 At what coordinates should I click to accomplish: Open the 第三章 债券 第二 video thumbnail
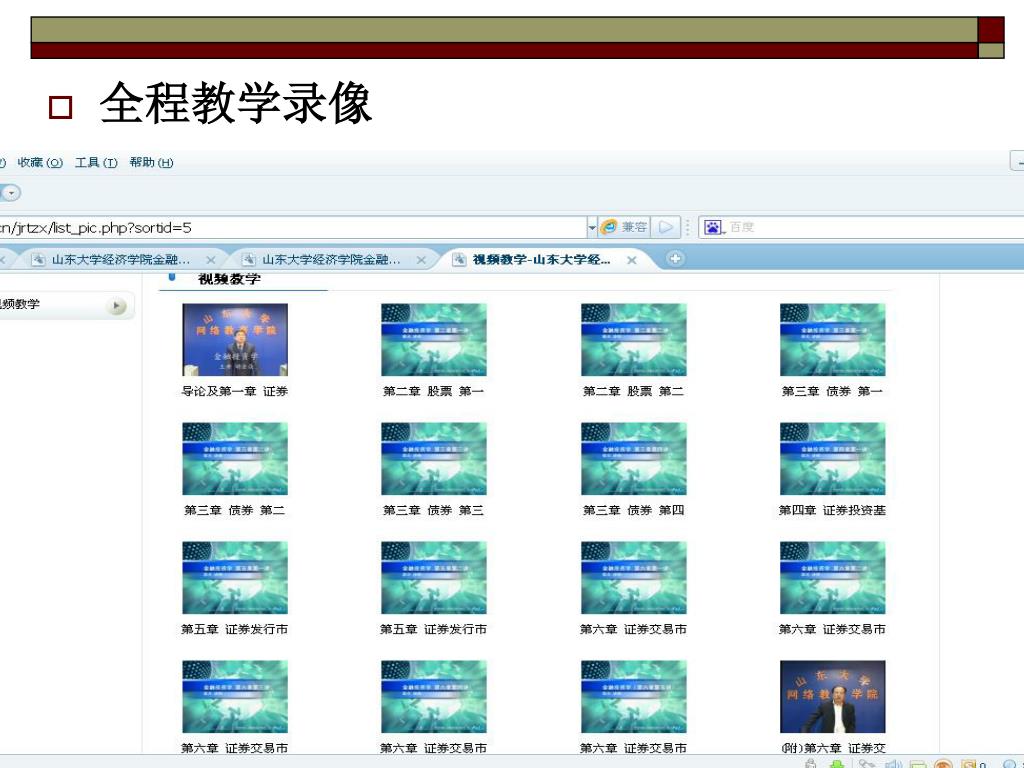pos(235,458)
